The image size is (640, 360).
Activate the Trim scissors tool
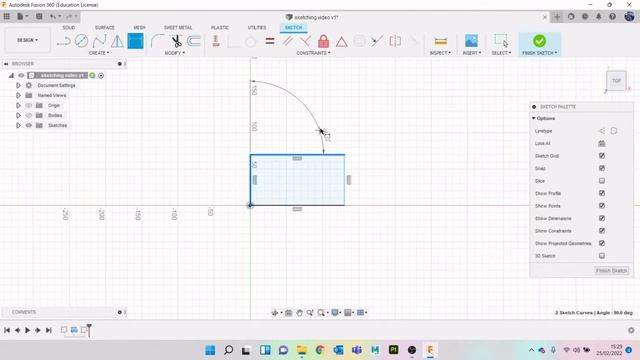[176, 41]
